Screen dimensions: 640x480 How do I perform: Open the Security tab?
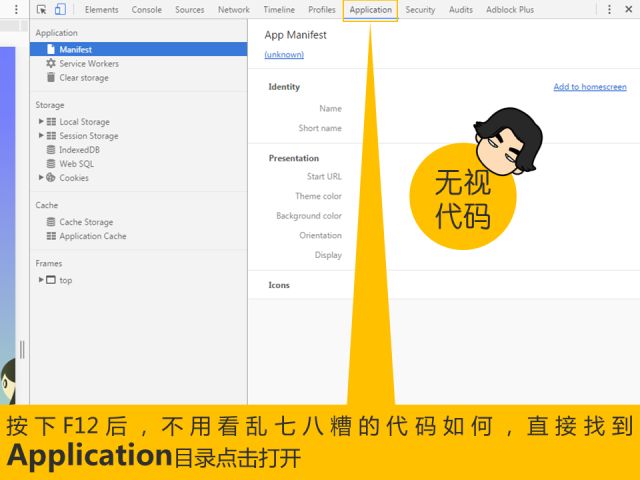click(x=420, y=9)
